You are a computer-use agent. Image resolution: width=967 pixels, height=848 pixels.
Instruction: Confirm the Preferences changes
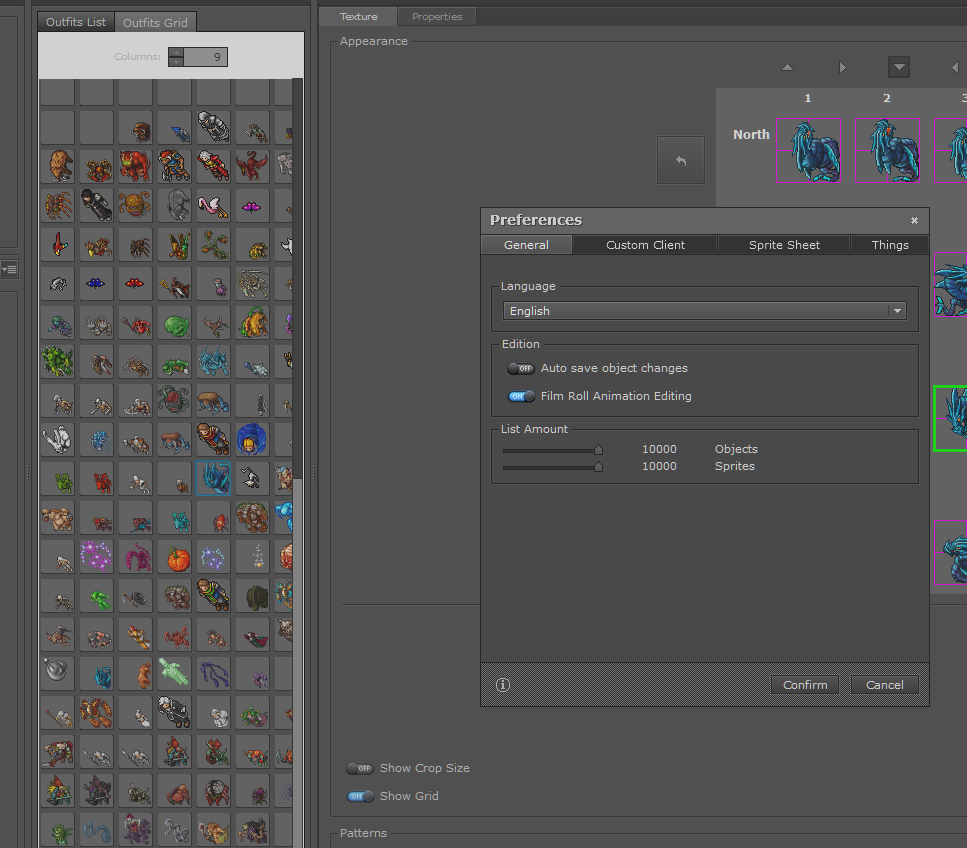tap(805, 685)
